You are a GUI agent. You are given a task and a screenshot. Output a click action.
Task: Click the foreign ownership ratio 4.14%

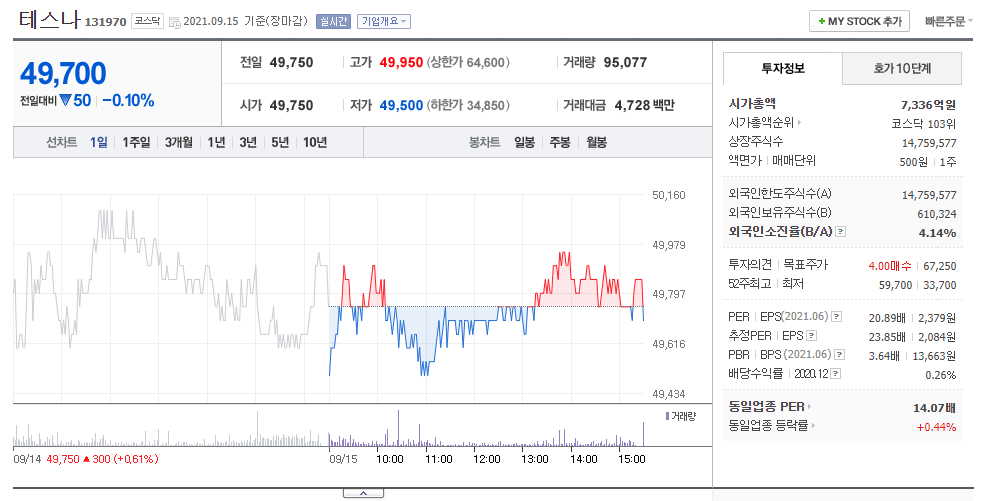point(937,233)
